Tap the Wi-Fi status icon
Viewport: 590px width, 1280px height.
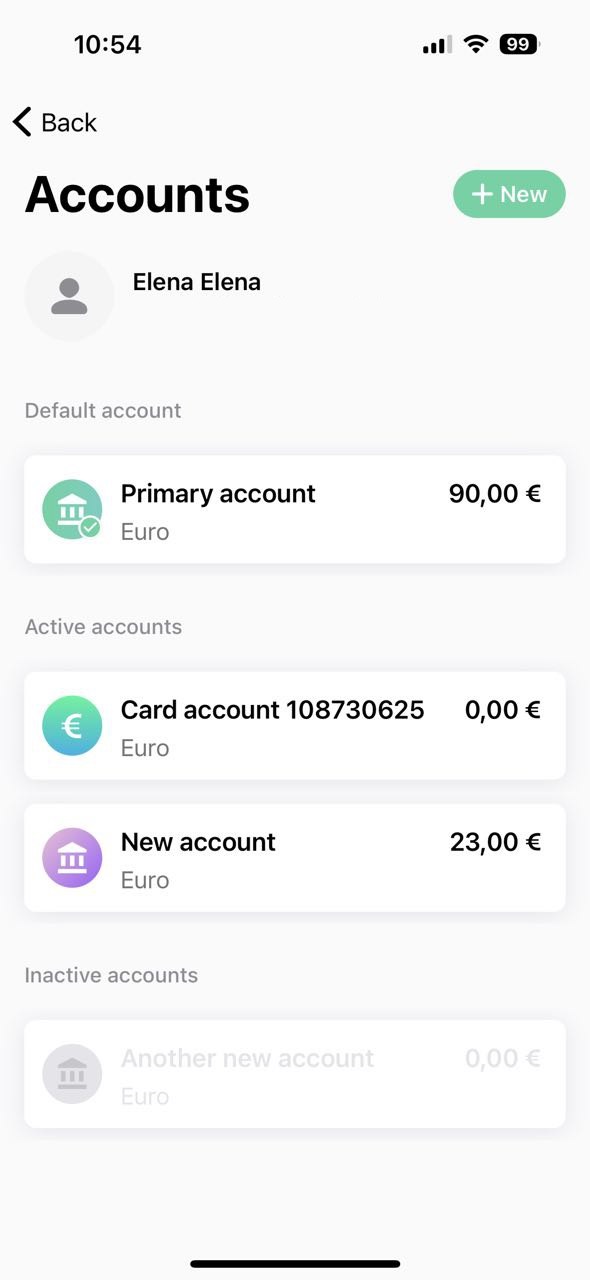[476, 44]
